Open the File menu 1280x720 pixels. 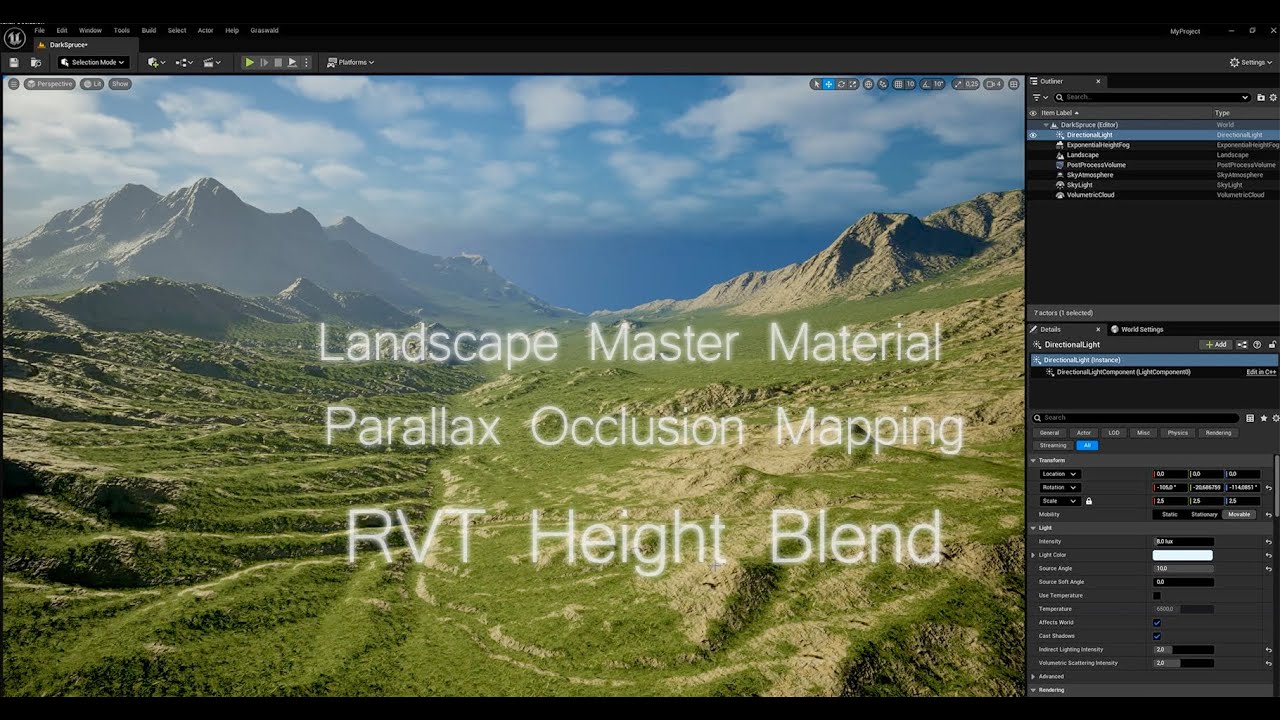pyautogui.click(x=40, y=30)
